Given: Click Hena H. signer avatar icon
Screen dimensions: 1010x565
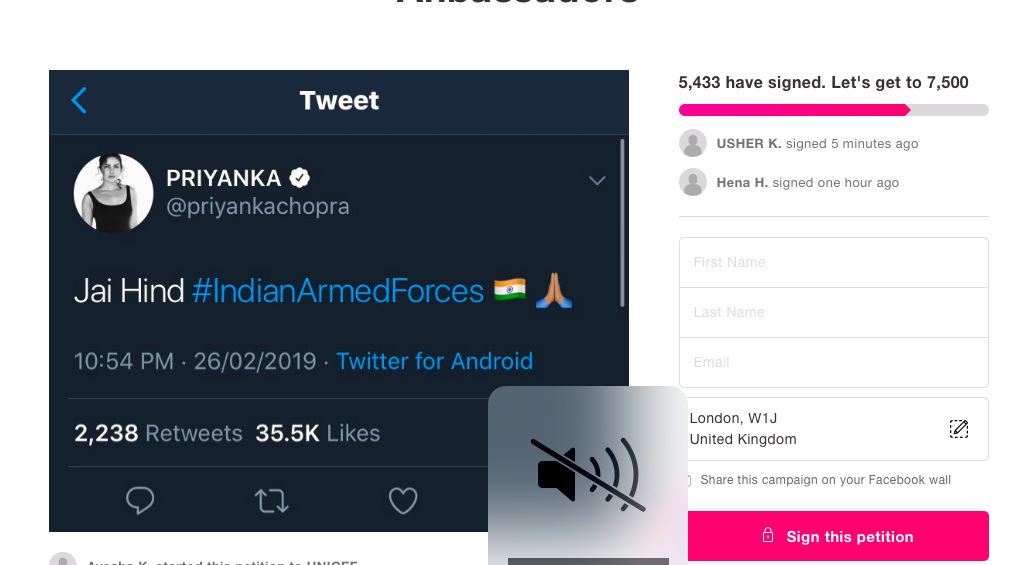Looking at the screenshot, I should tap(693, 182).
